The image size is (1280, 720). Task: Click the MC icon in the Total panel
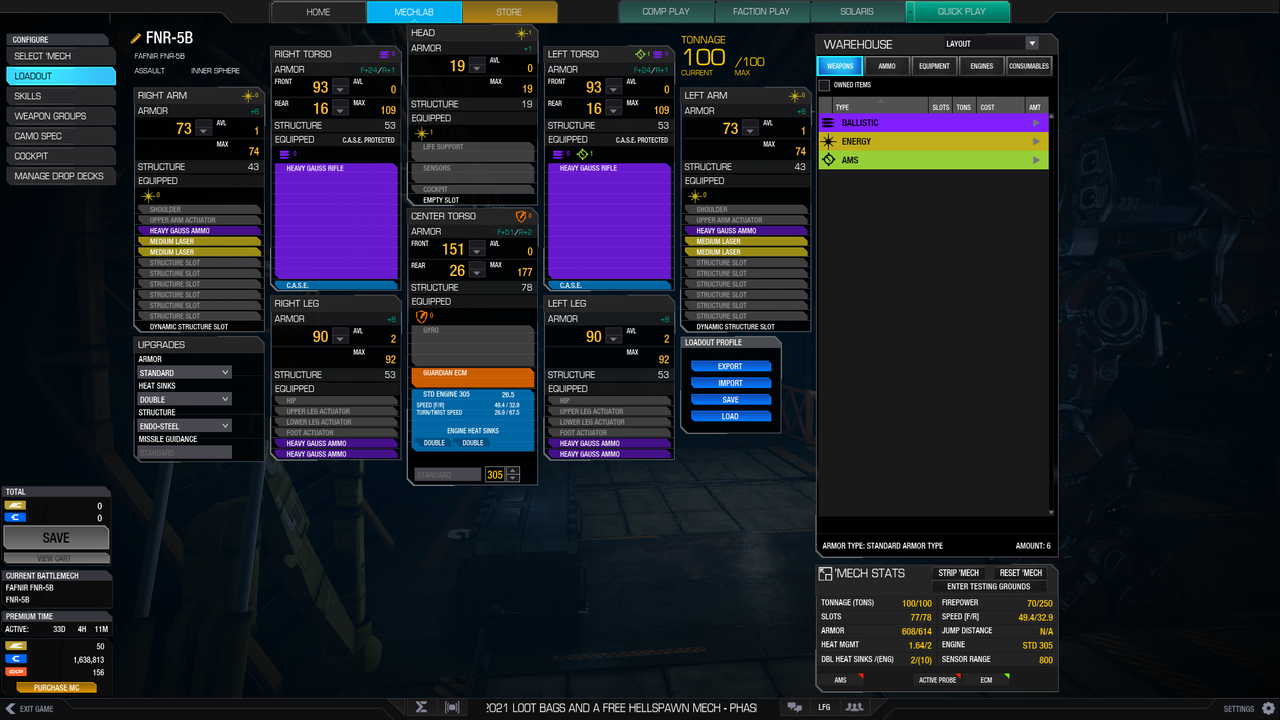click(15, 505)
